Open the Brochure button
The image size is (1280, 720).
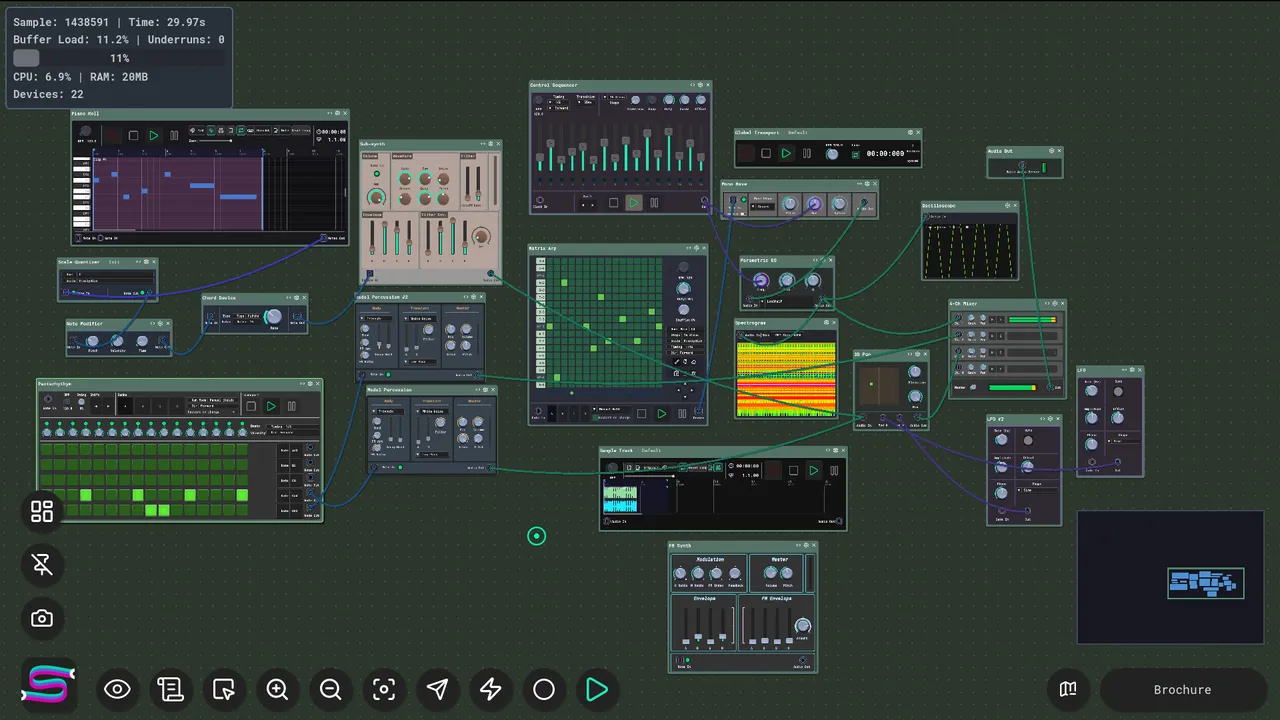pyautogui.click(x=1182, y=689)
